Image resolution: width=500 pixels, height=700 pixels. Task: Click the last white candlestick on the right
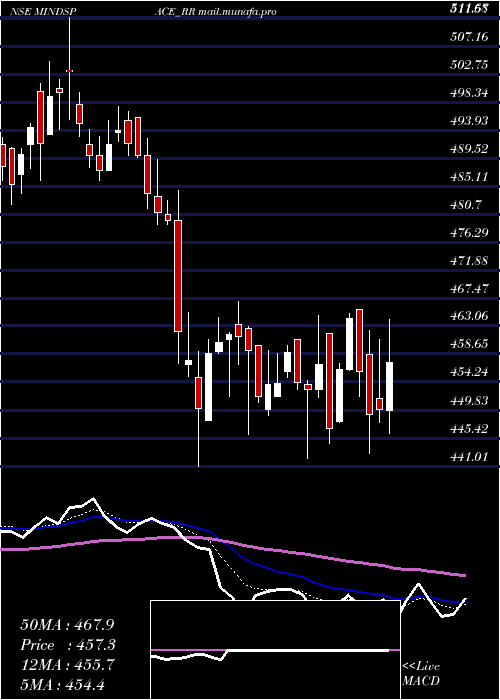(390, 387)
